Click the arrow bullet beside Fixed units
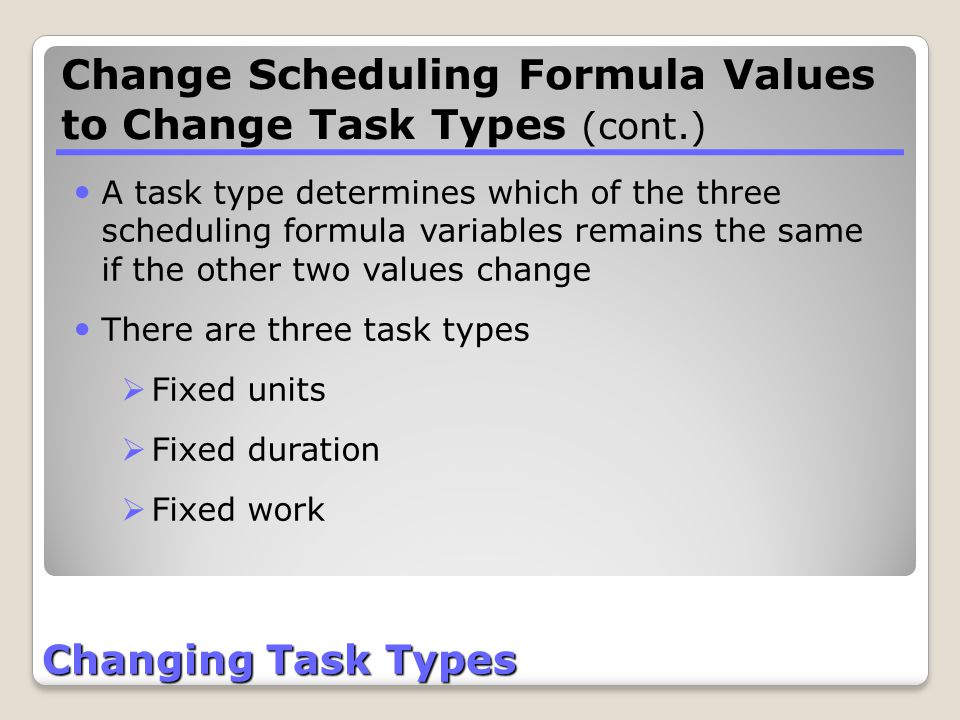The image size is (960, 720). [x=133, y=389]
